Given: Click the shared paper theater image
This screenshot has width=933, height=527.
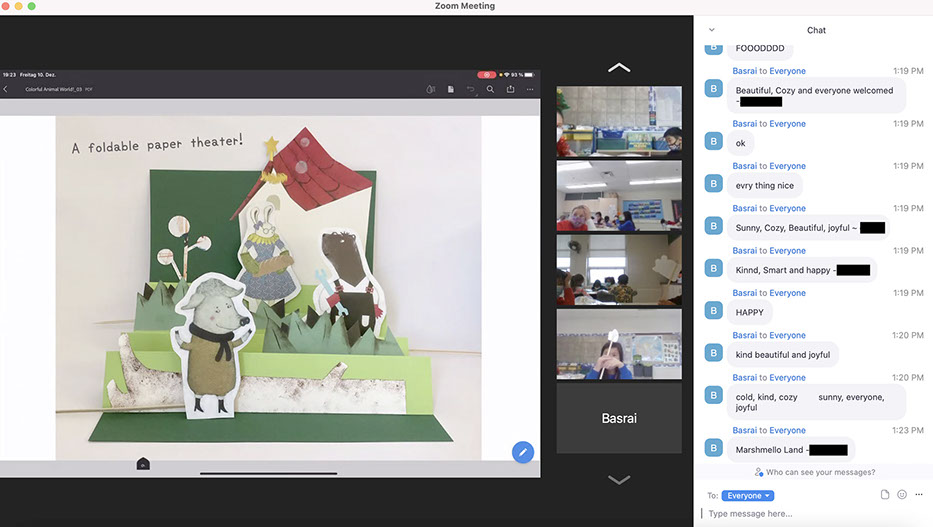Looking at the screenshot, I should click(x=268, y=288).
